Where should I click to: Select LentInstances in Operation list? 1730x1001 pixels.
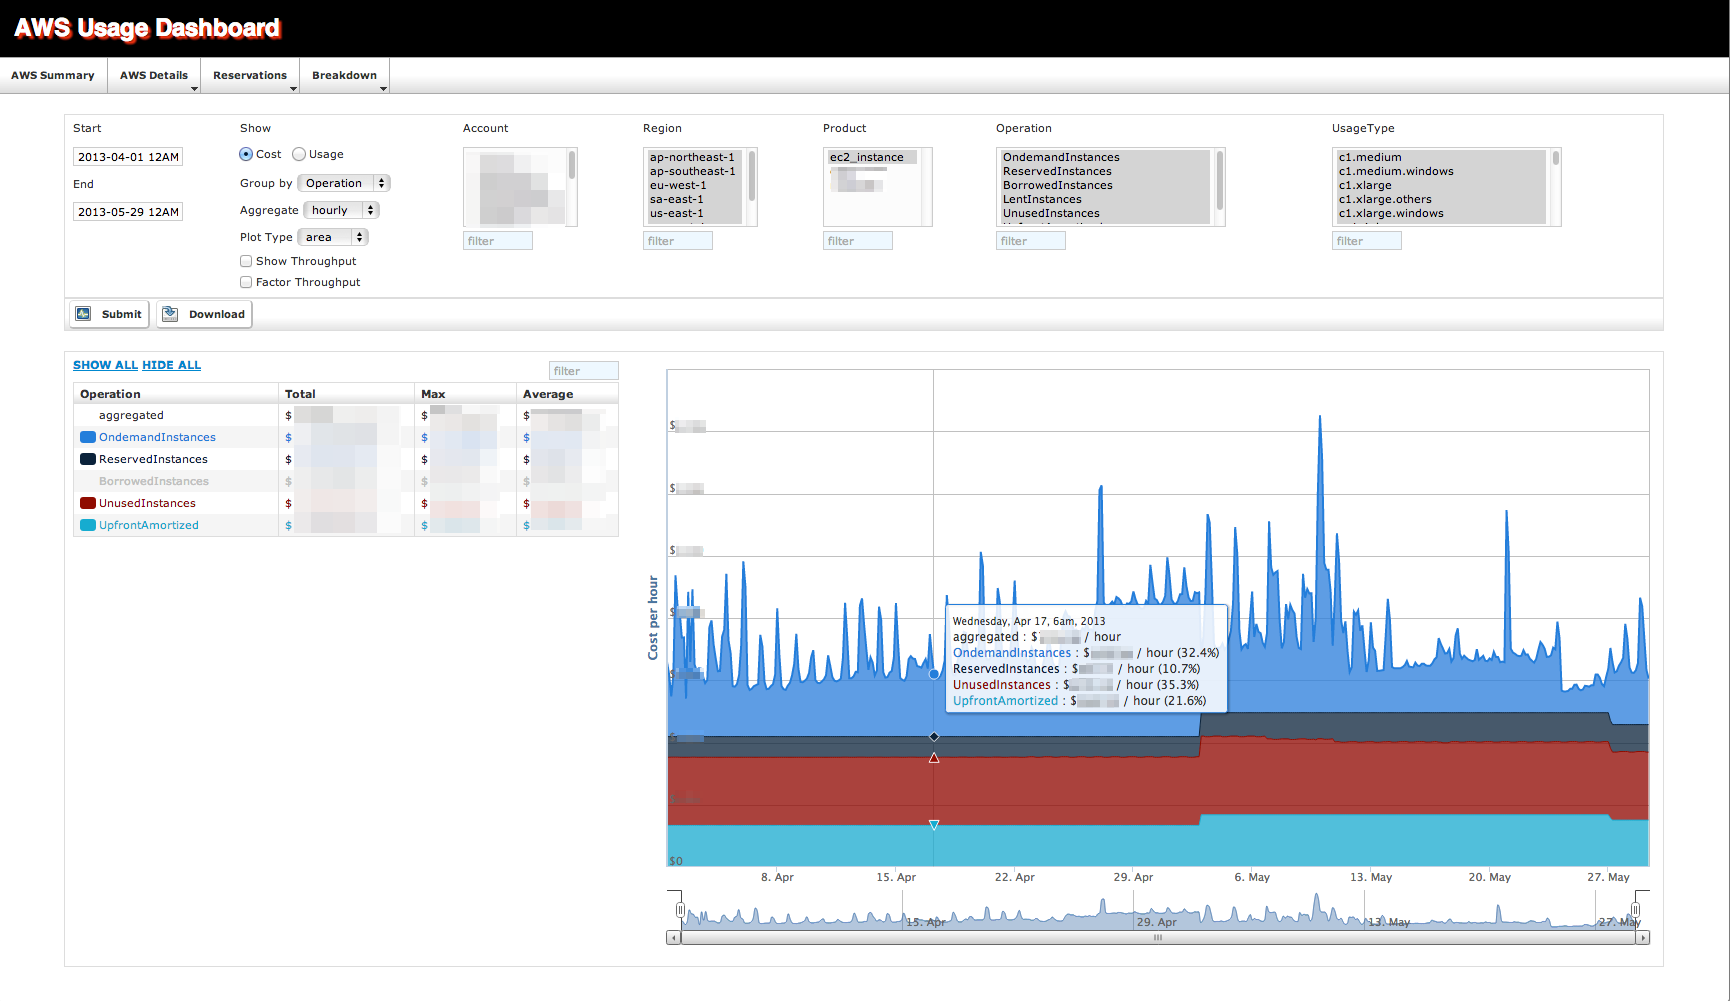click(1105, 199)
